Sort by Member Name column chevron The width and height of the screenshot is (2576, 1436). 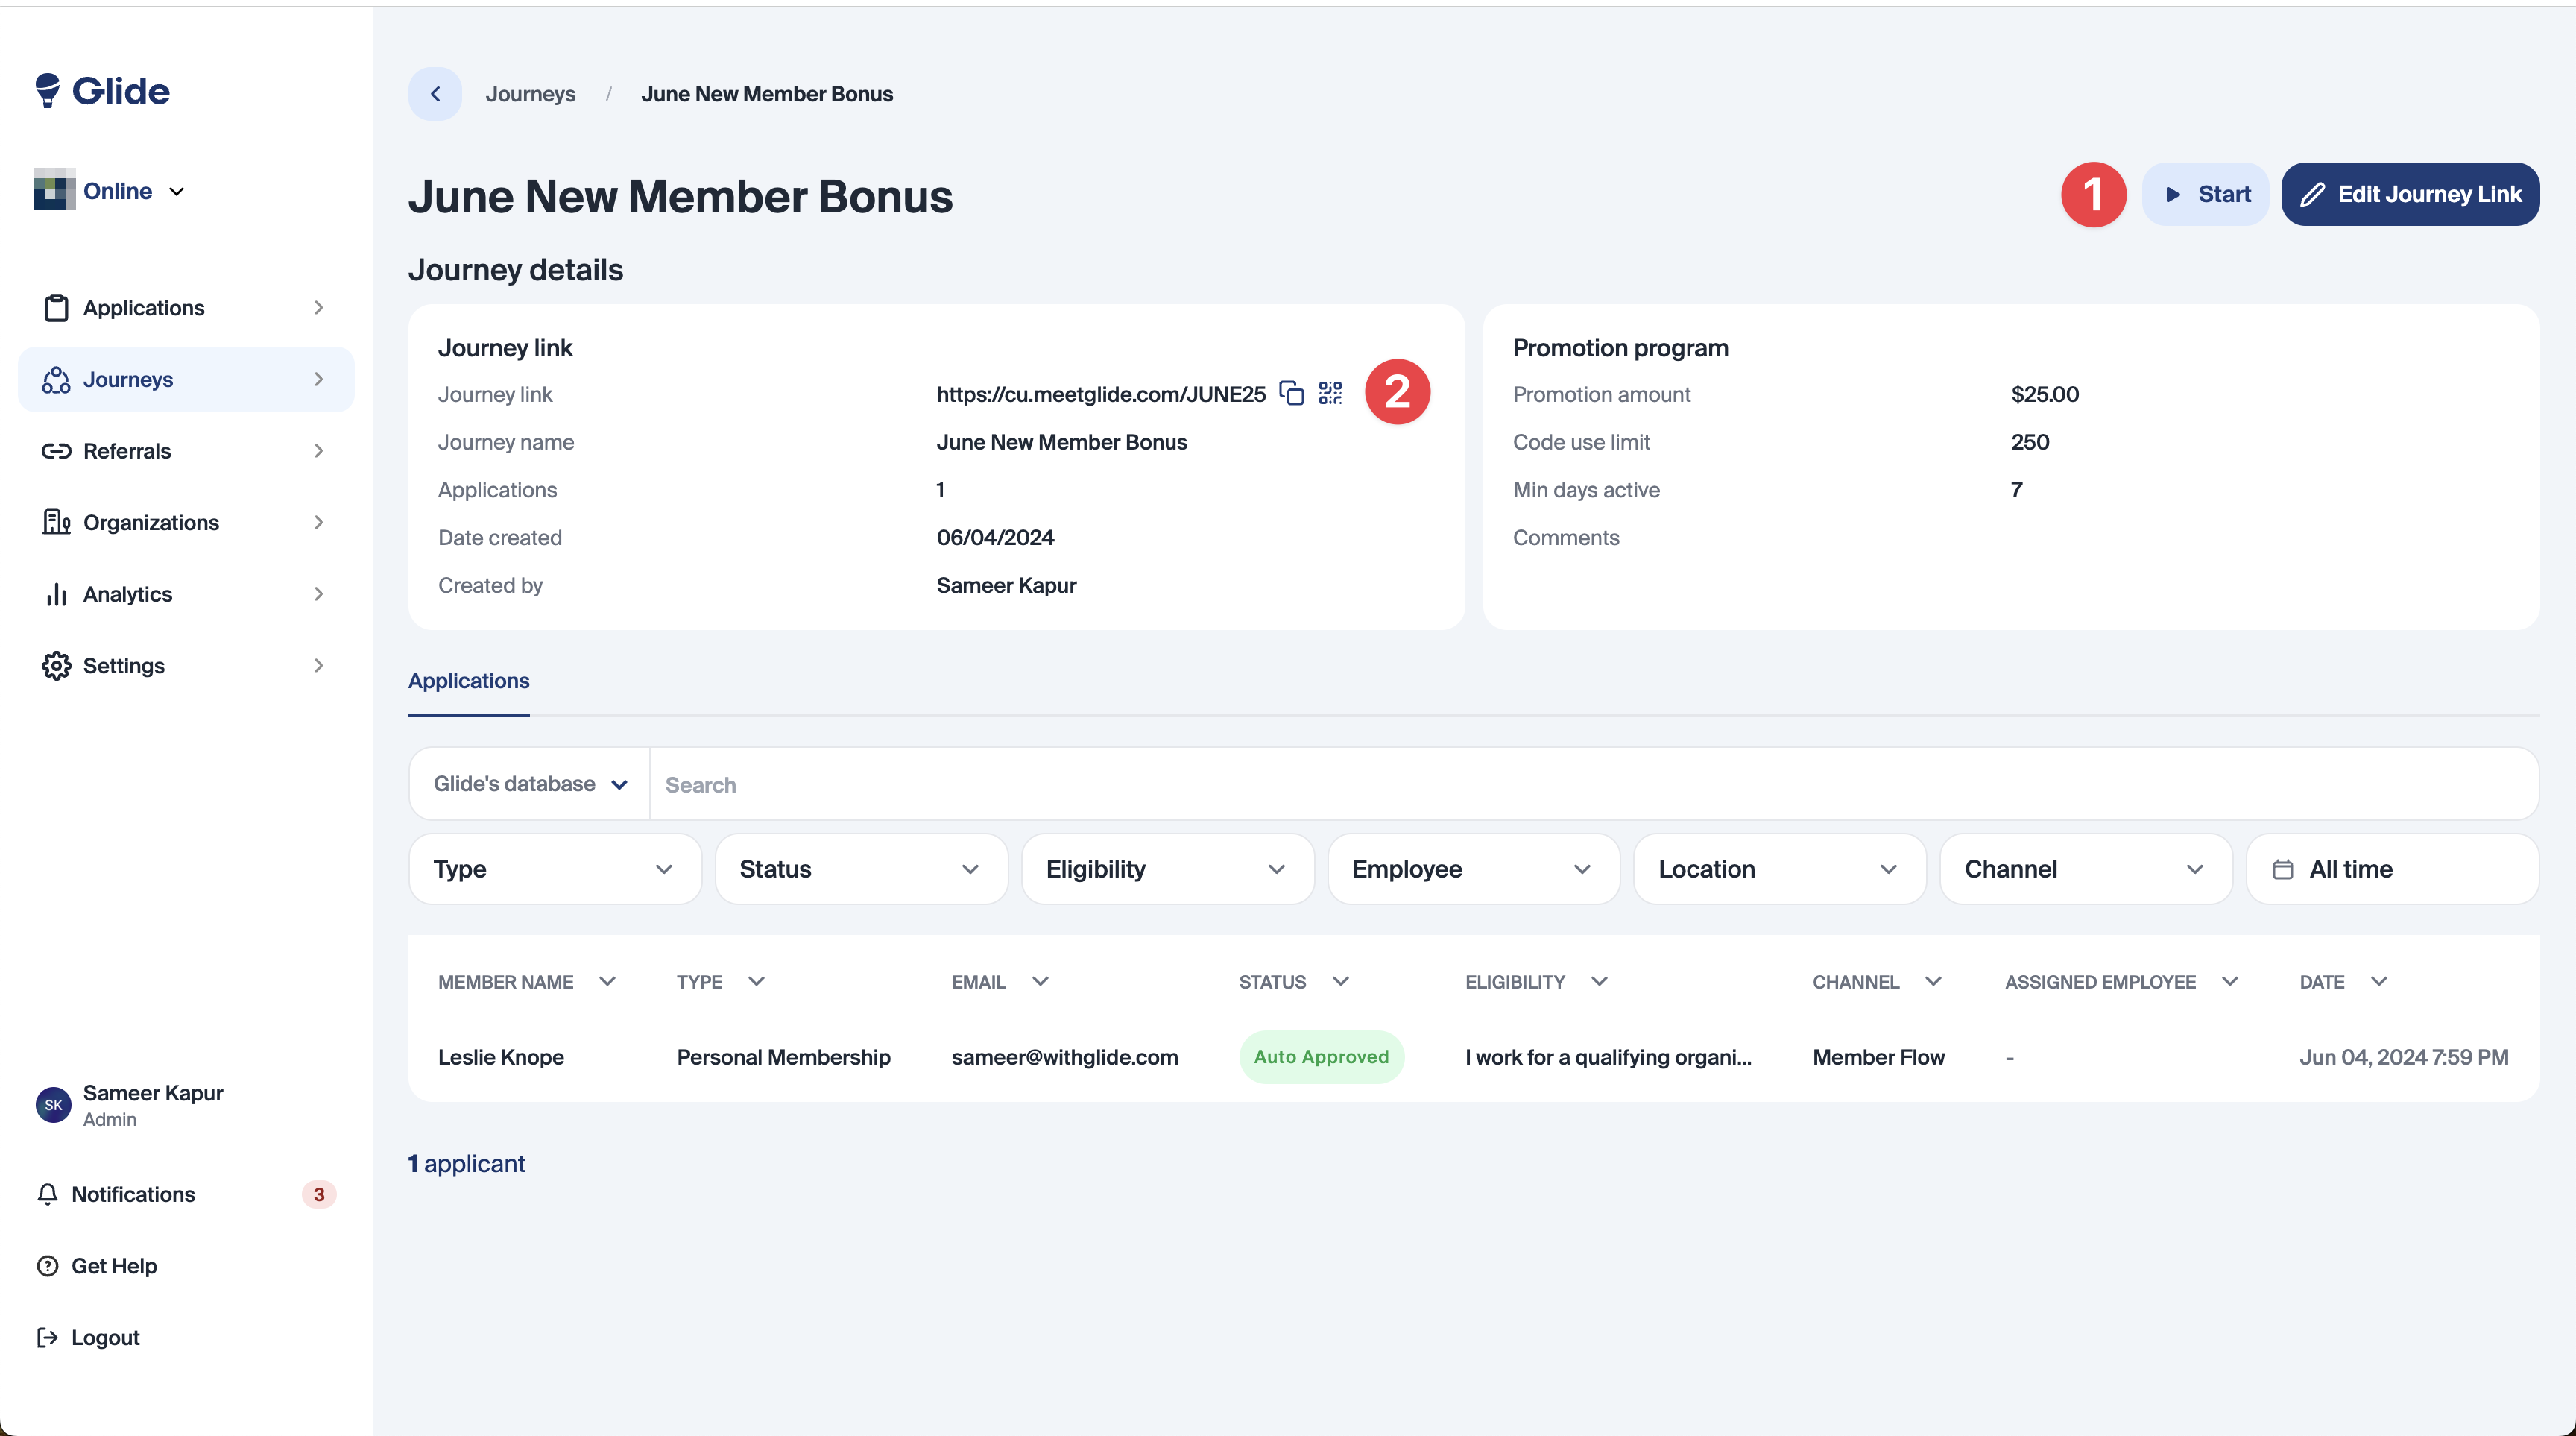click(x=607, y=982)
